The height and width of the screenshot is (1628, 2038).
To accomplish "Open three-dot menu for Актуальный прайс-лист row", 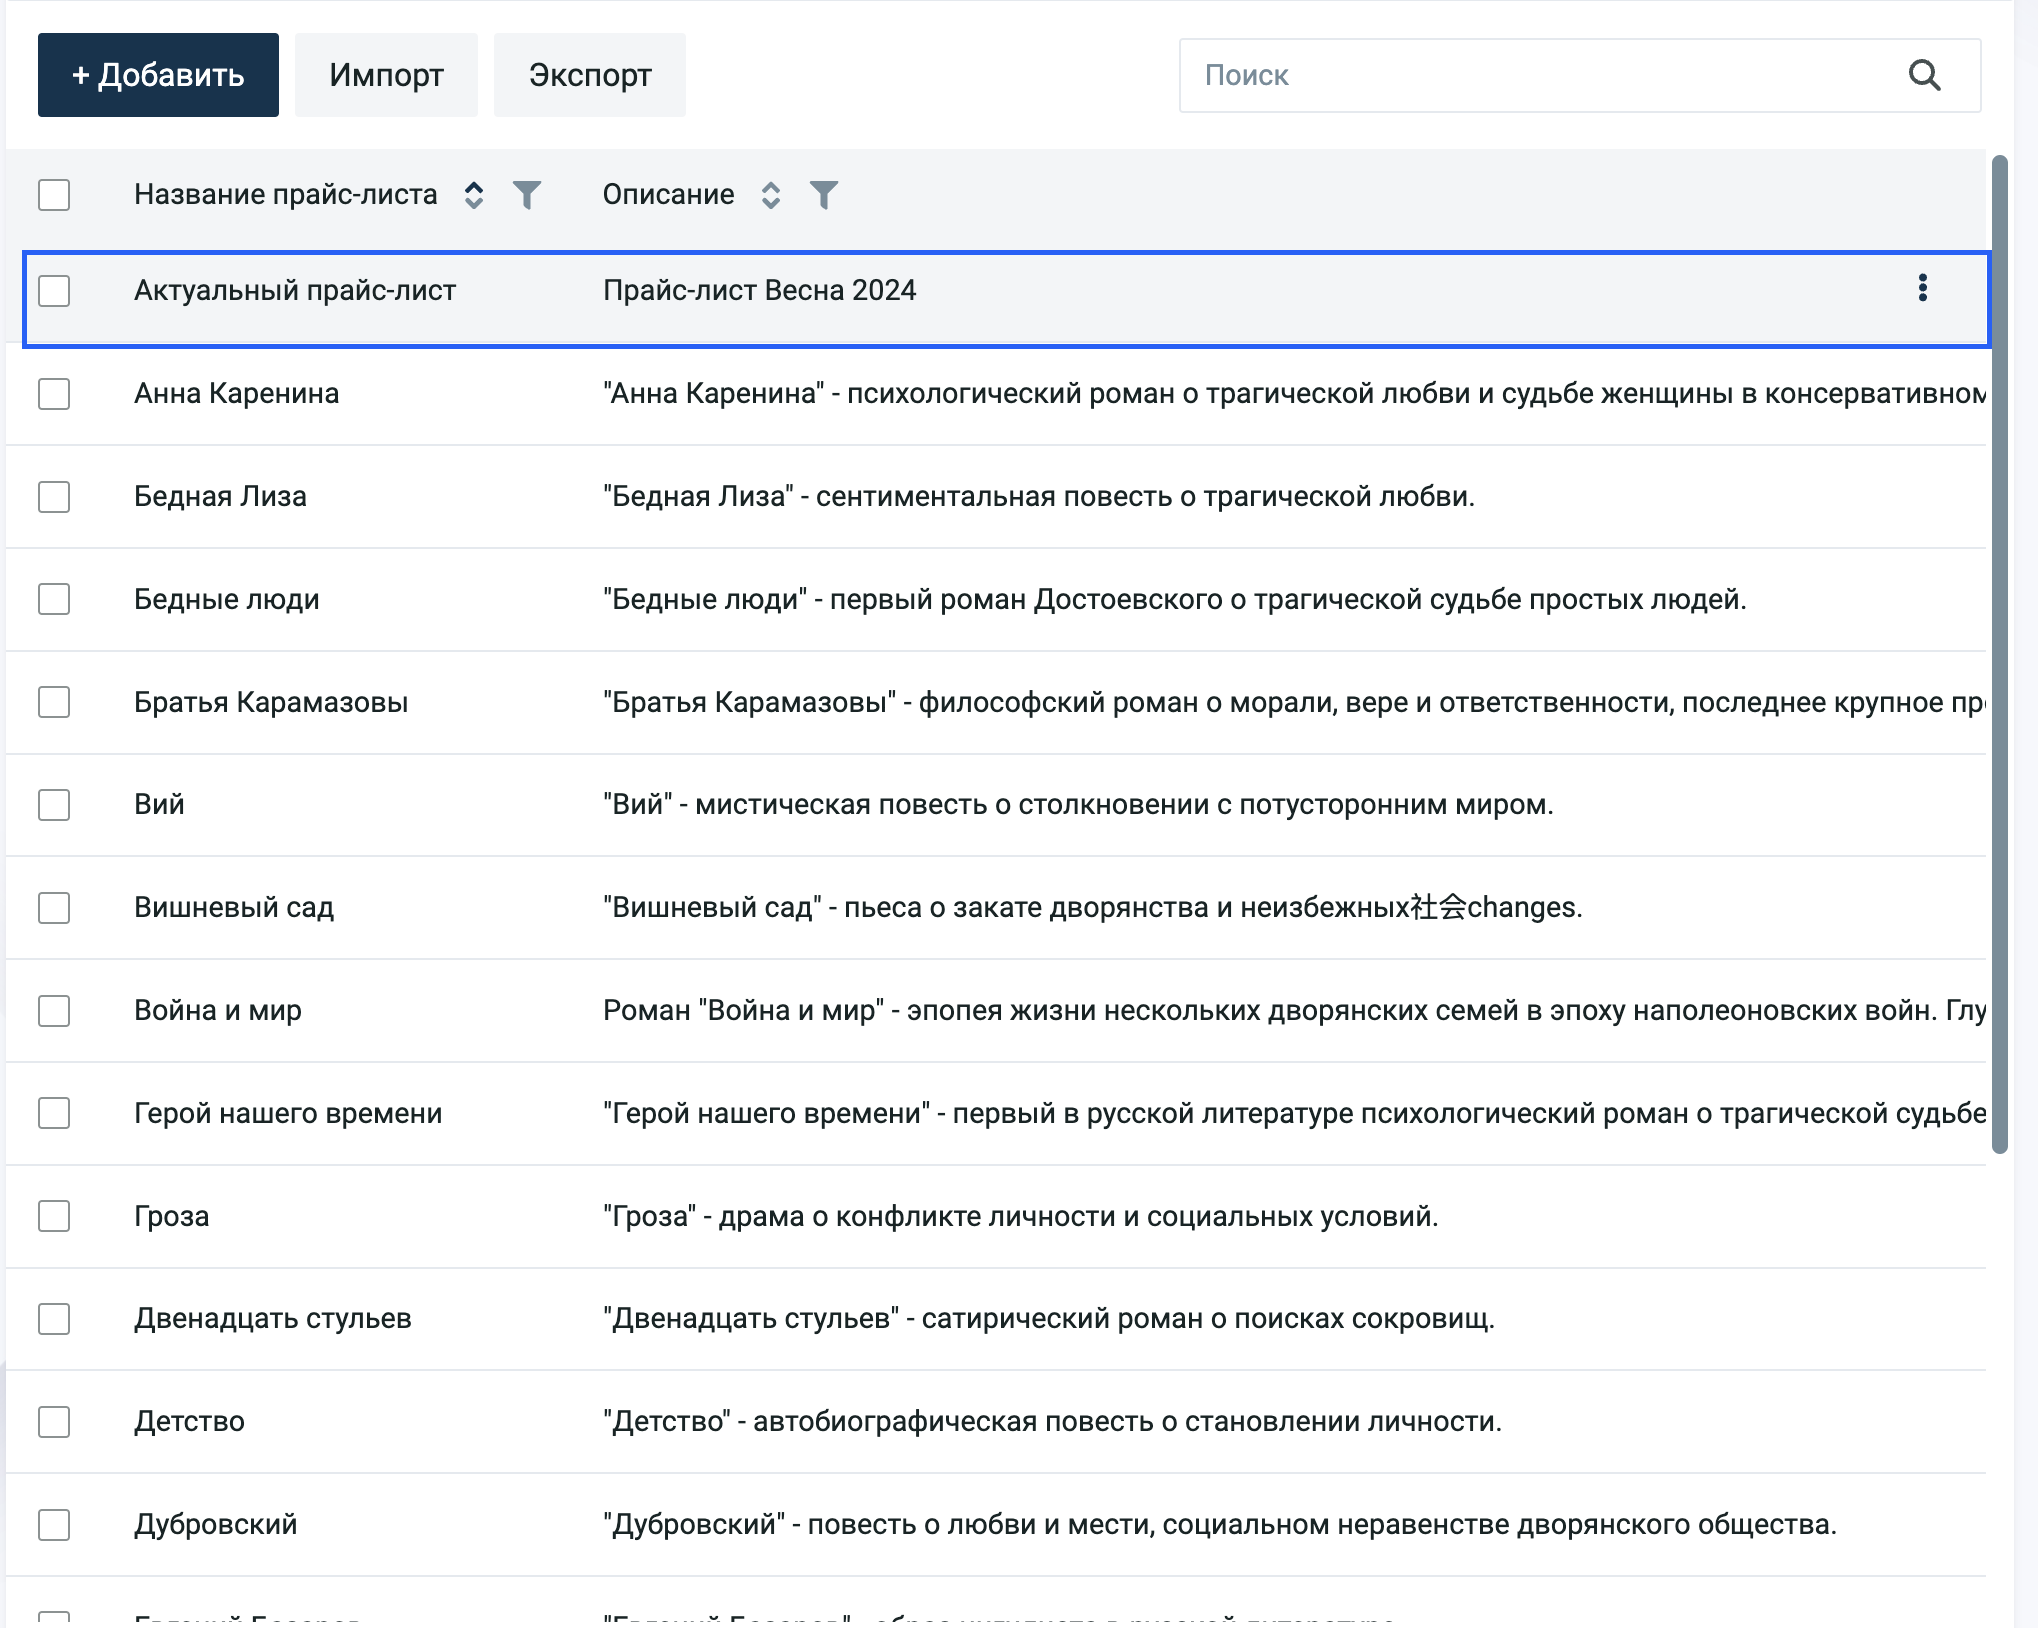I will tap(1922, 288).
